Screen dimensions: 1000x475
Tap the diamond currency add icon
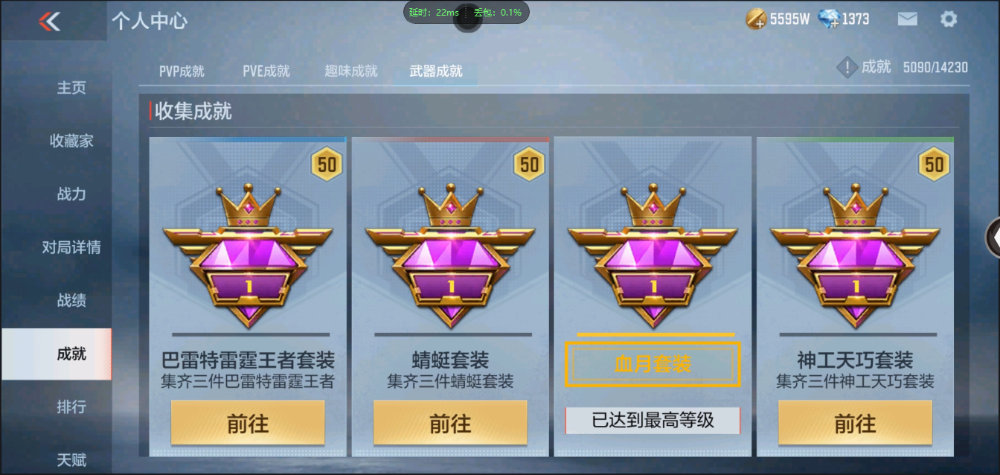coord(828,19)
